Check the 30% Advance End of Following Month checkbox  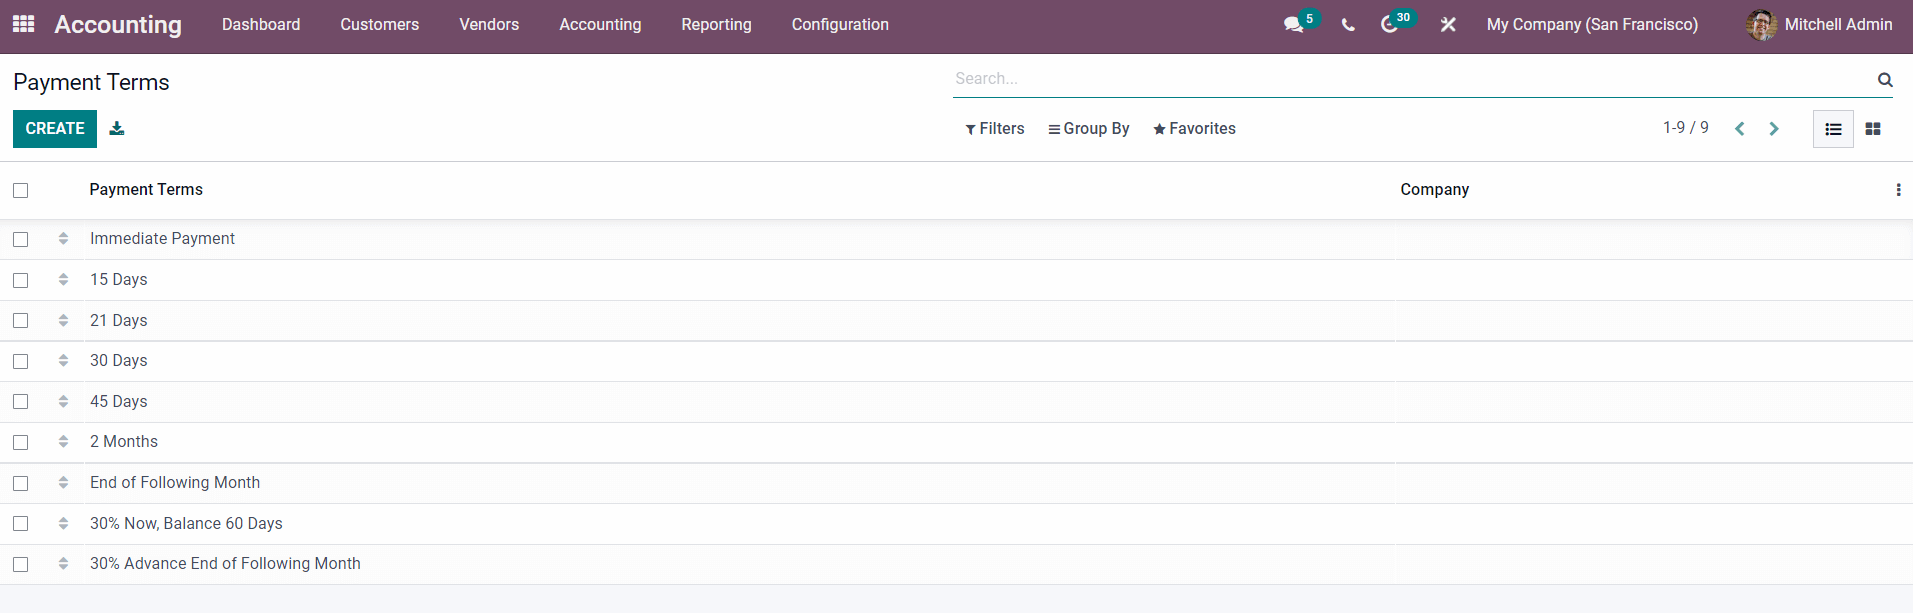(x=21, y=564)
